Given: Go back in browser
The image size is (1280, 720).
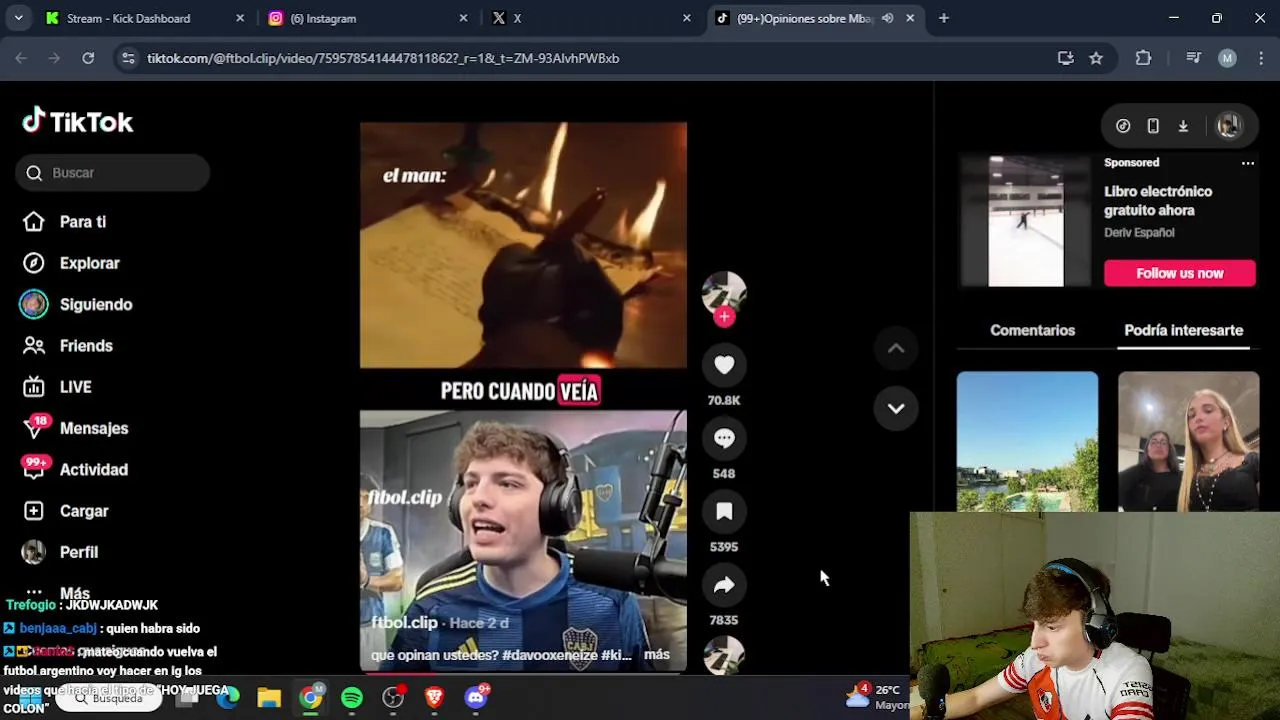Looking at the screenshot, I should tap(21, 58).
